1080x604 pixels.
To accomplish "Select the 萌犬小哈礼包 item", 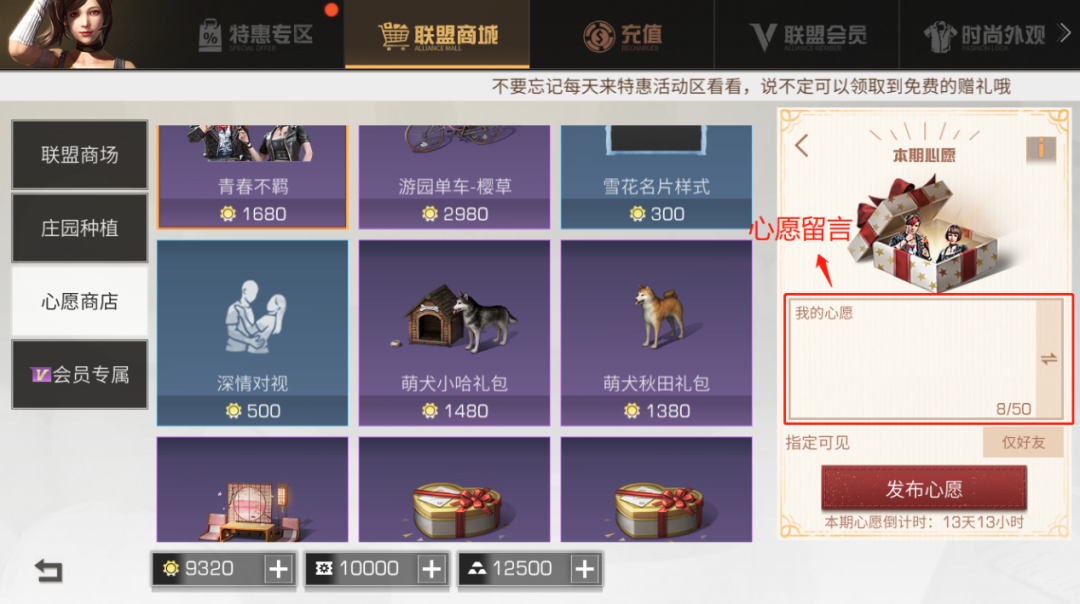I will click(455, 333).
